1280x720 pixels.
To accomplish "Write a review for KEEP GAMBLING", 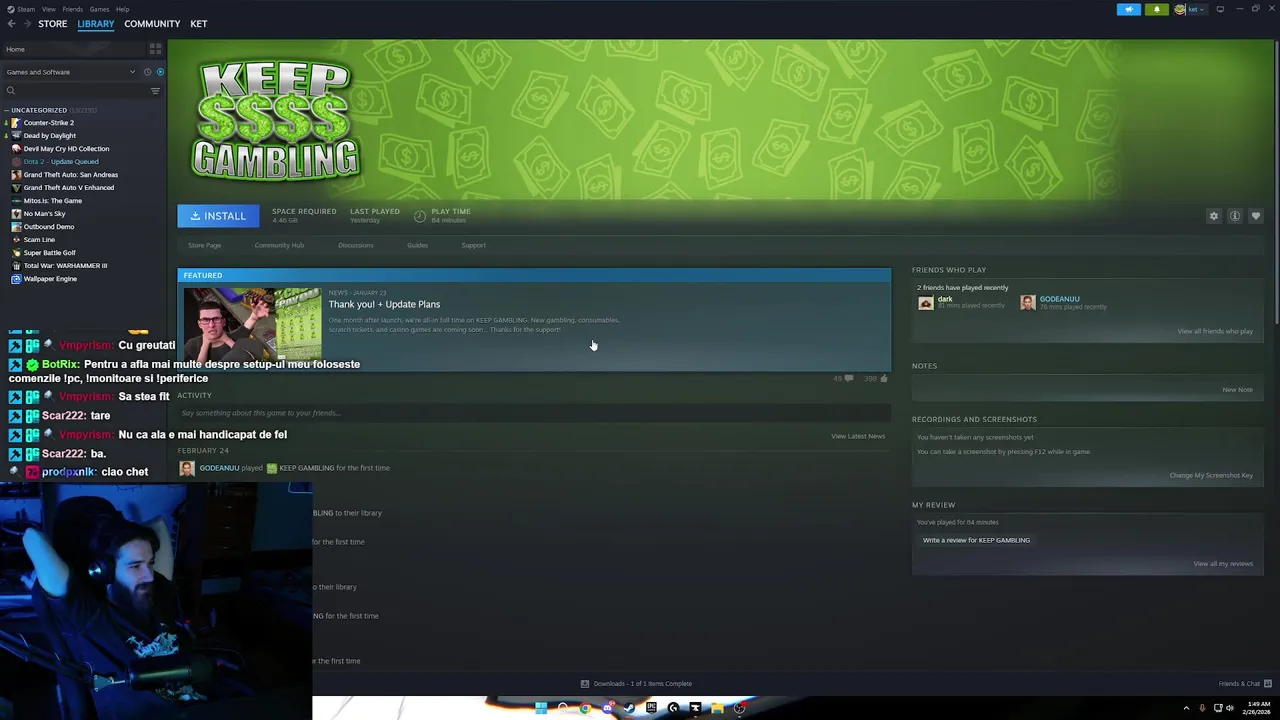I will (976, 540).
